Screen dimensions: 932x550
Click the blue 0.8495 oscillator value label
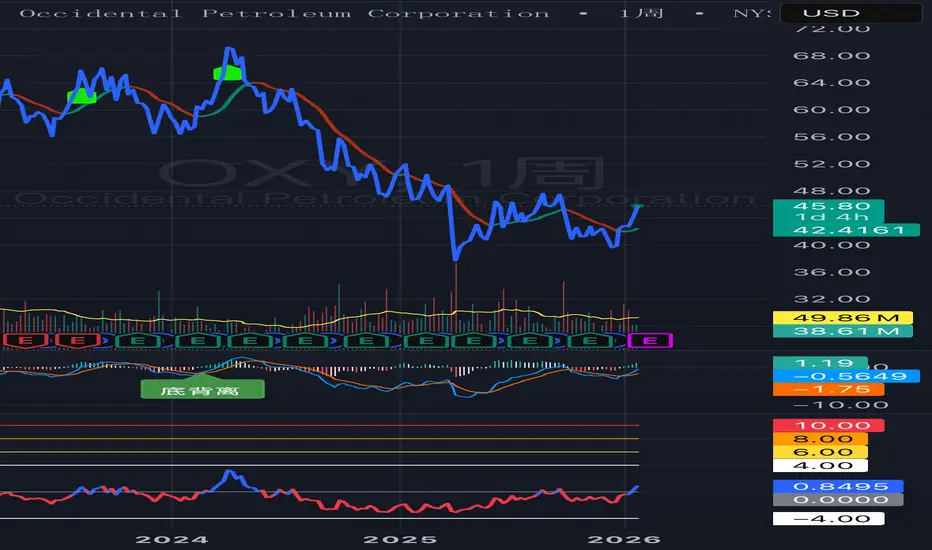[838, 486]
